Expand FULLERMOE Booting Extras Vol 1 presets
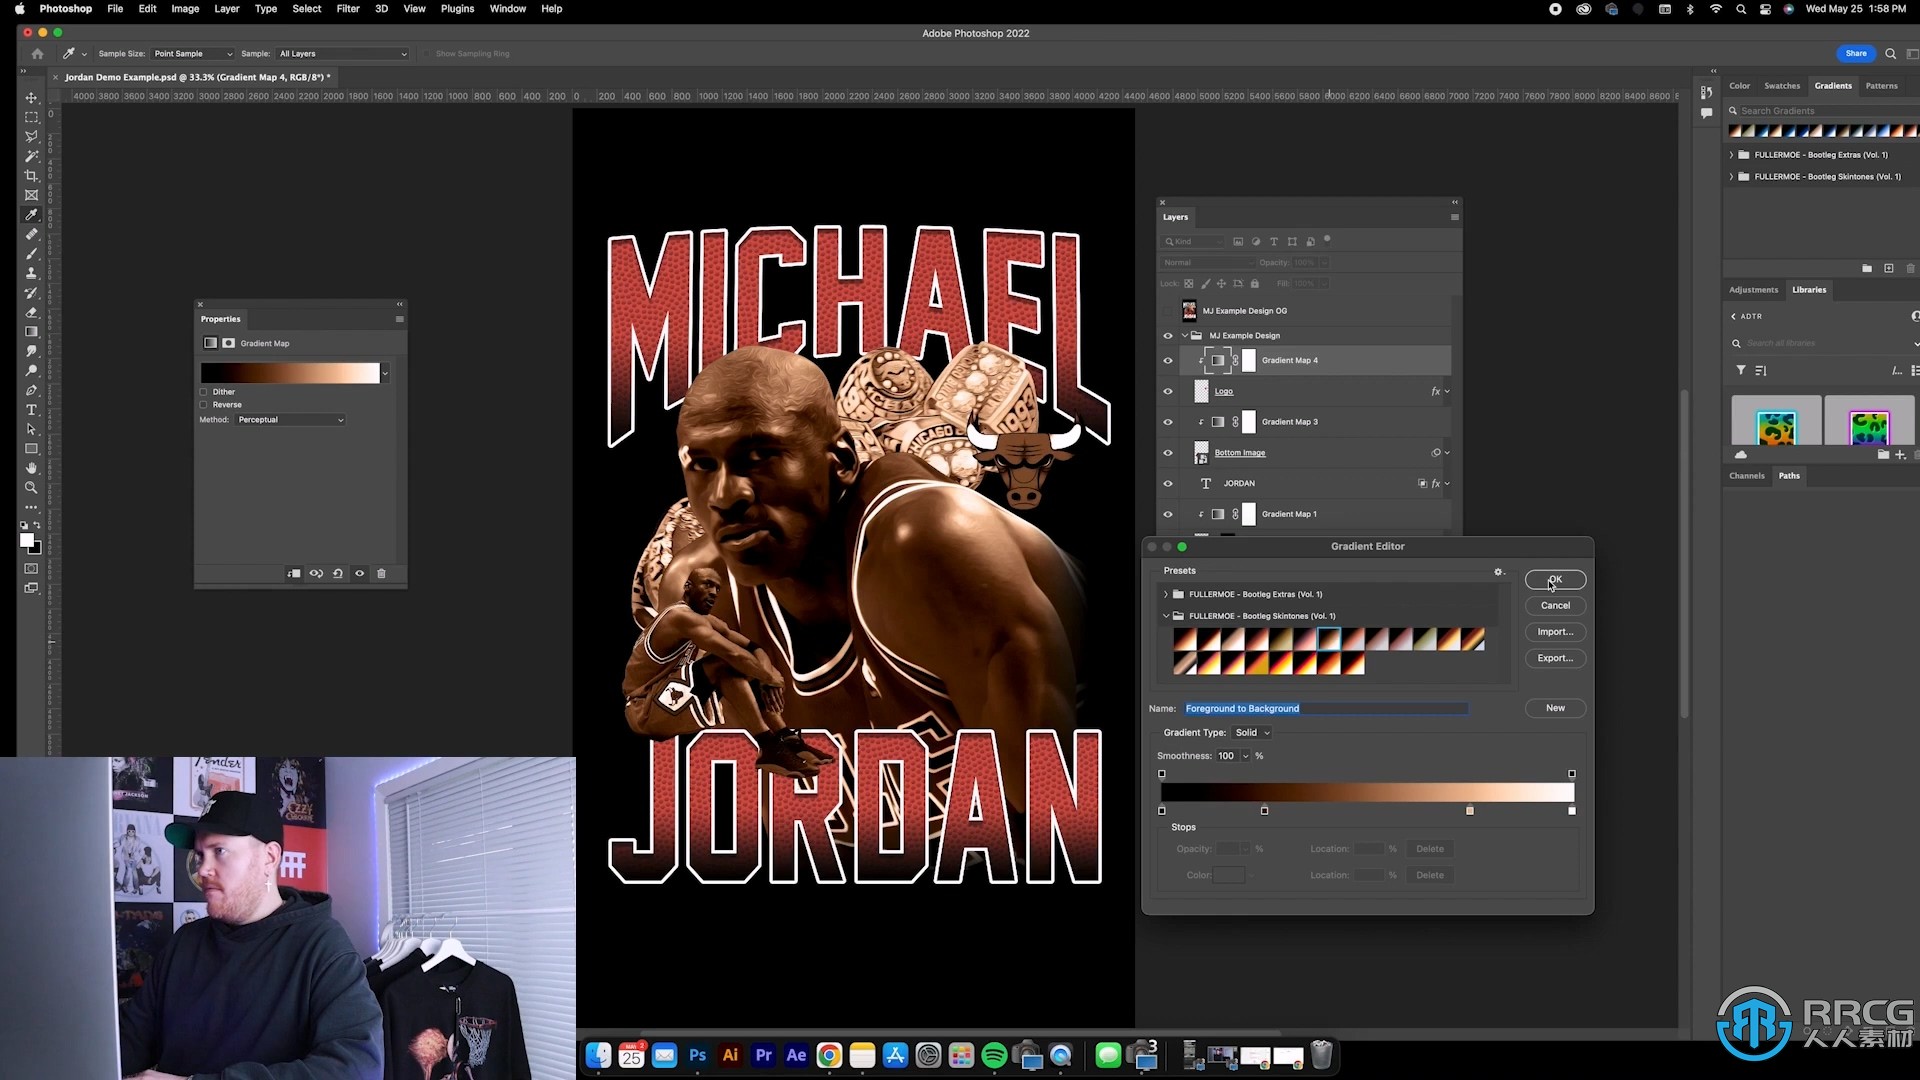Viewport: 1920px width, 1080px height. (x=1166, y=593)
